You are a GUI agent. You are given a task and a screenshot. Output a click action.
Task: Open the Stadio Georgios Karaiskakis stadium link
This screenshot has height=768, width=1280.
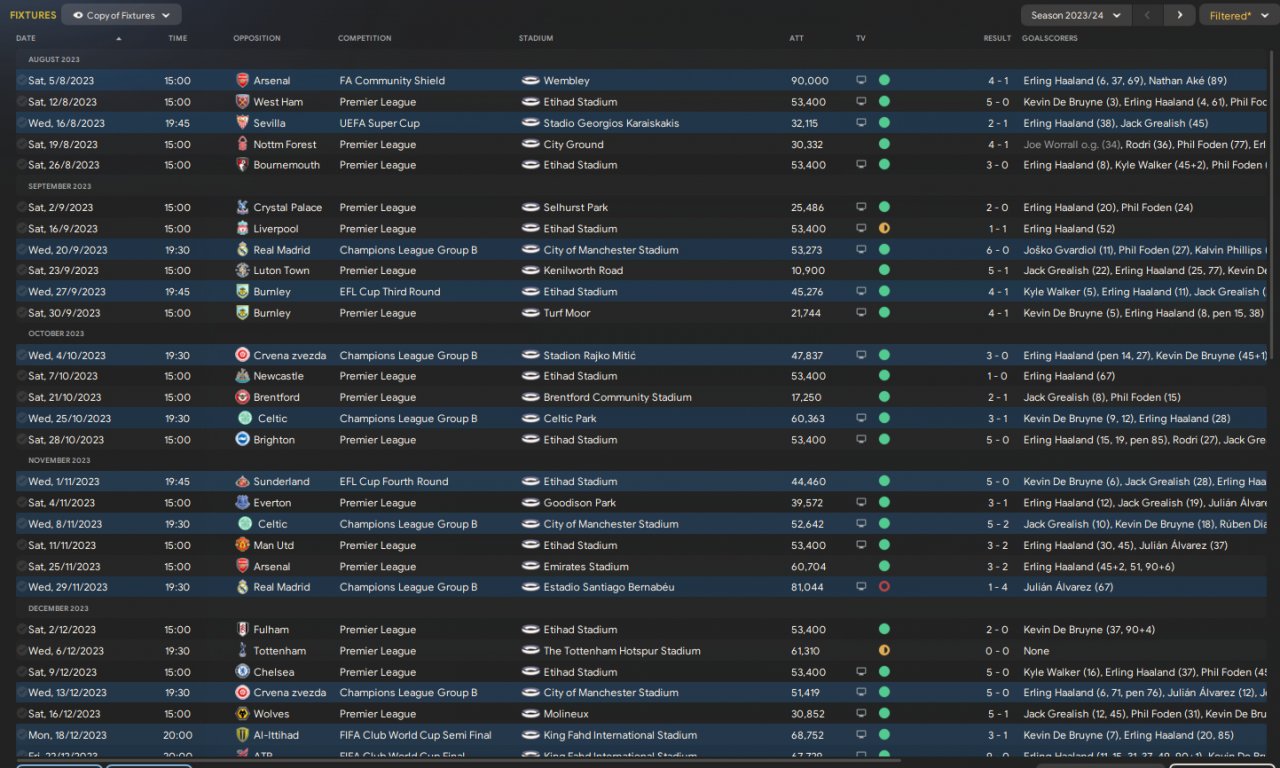[611, 123]
